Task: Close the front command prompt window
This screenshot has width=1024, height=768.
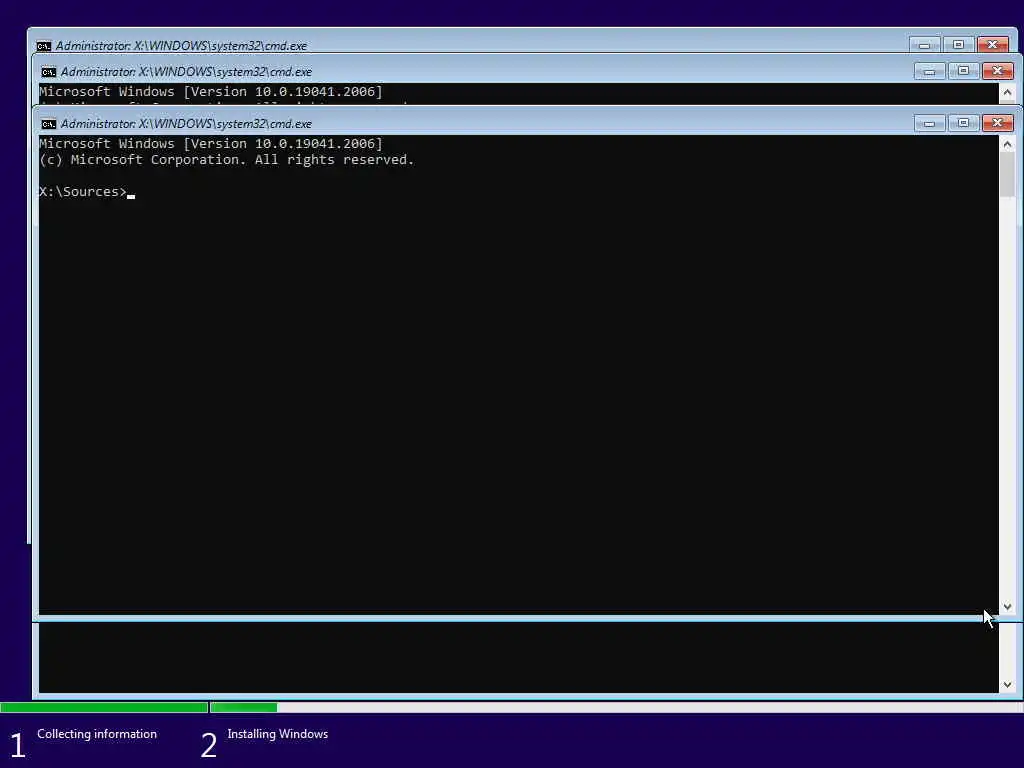Action: (x=997, y=123)
